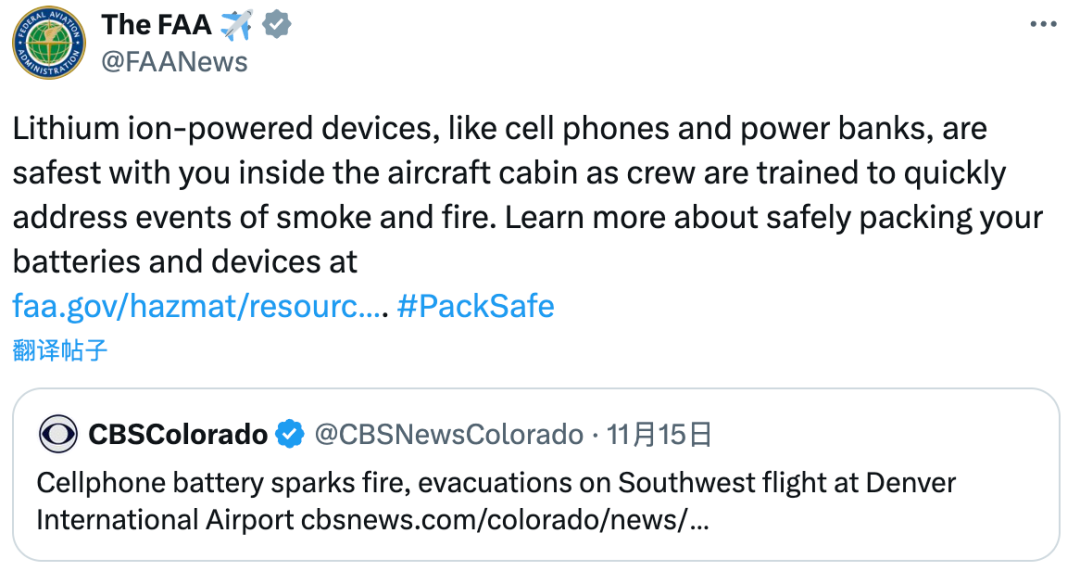Click the blue-gray verified badge beside The FAA
The width and height of the screenshot is (1080, 584).
pos(277,25)
